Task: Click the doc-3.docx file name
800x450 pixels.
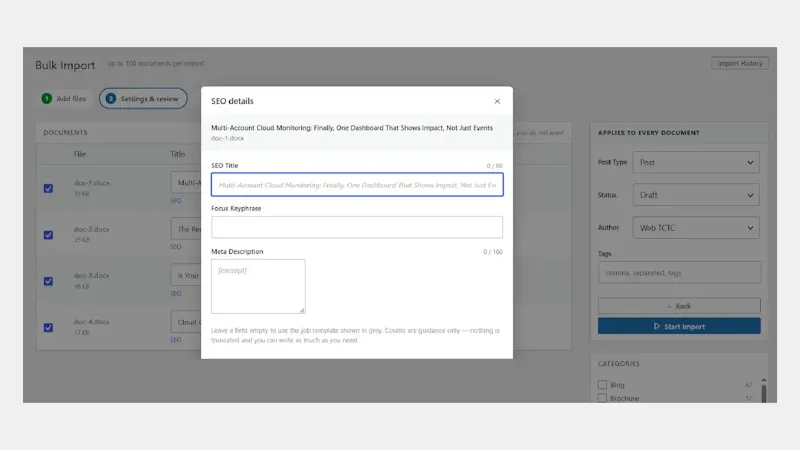Action: pos(91,276)
